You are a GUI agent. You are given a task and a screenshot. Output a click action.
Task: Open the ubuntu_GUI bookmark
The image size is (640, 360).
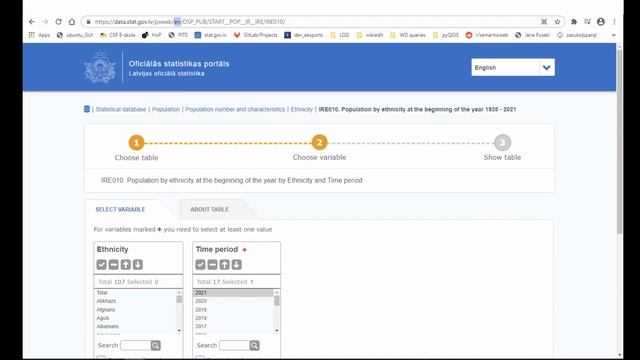tap(75, 35)
